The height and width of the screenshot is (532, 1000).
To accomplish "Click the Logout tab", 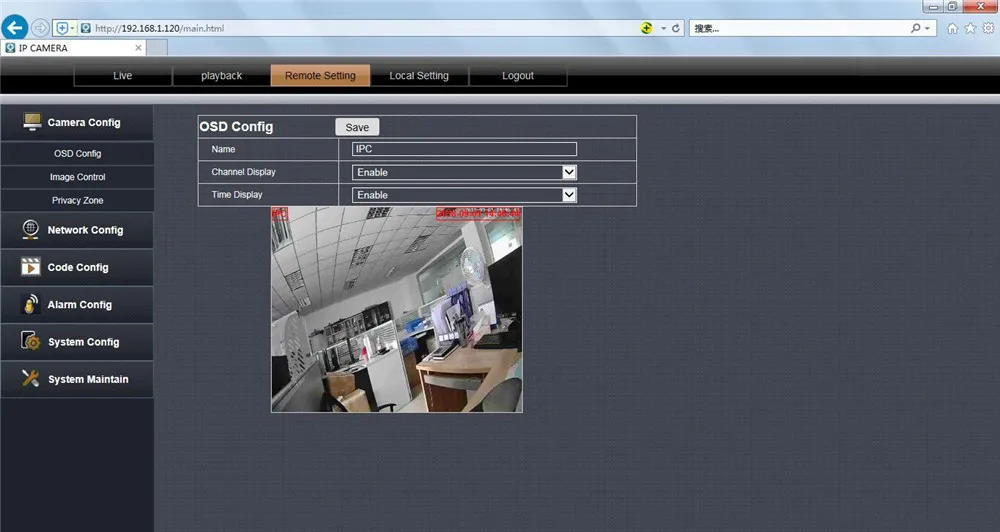I will point(518,75).
